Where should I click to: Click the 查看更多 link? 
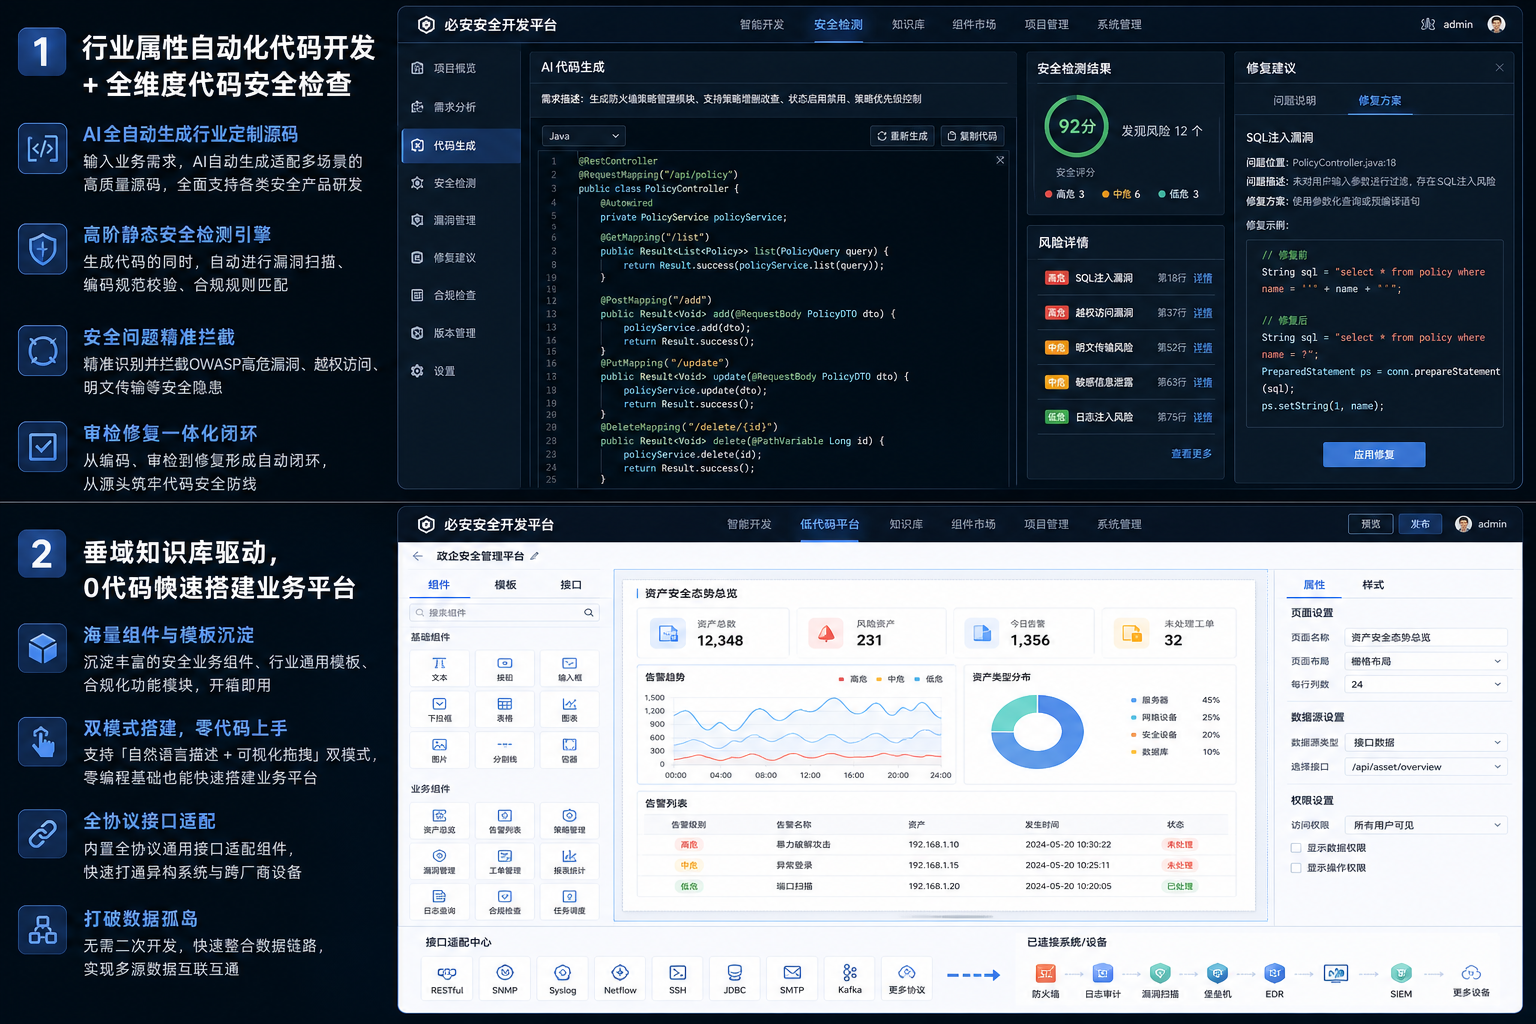[x=1191, y=454]
